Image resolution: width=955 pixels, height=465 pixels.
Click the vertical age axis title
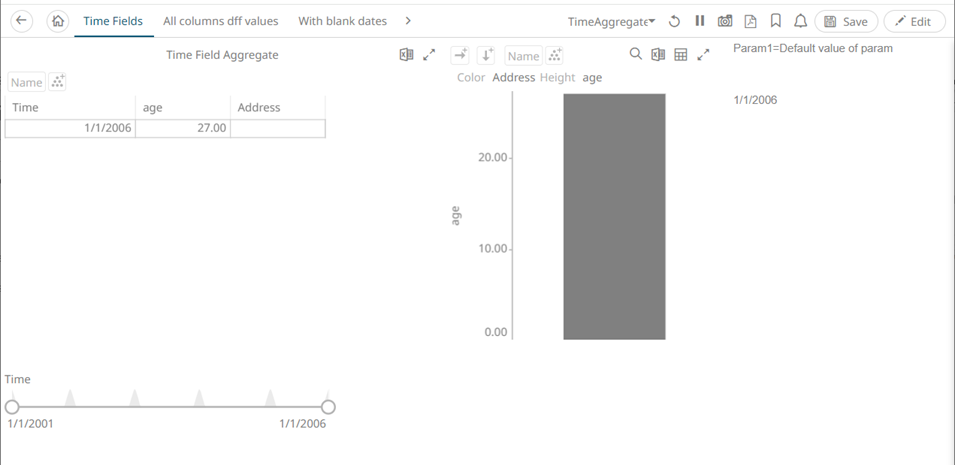455,216
